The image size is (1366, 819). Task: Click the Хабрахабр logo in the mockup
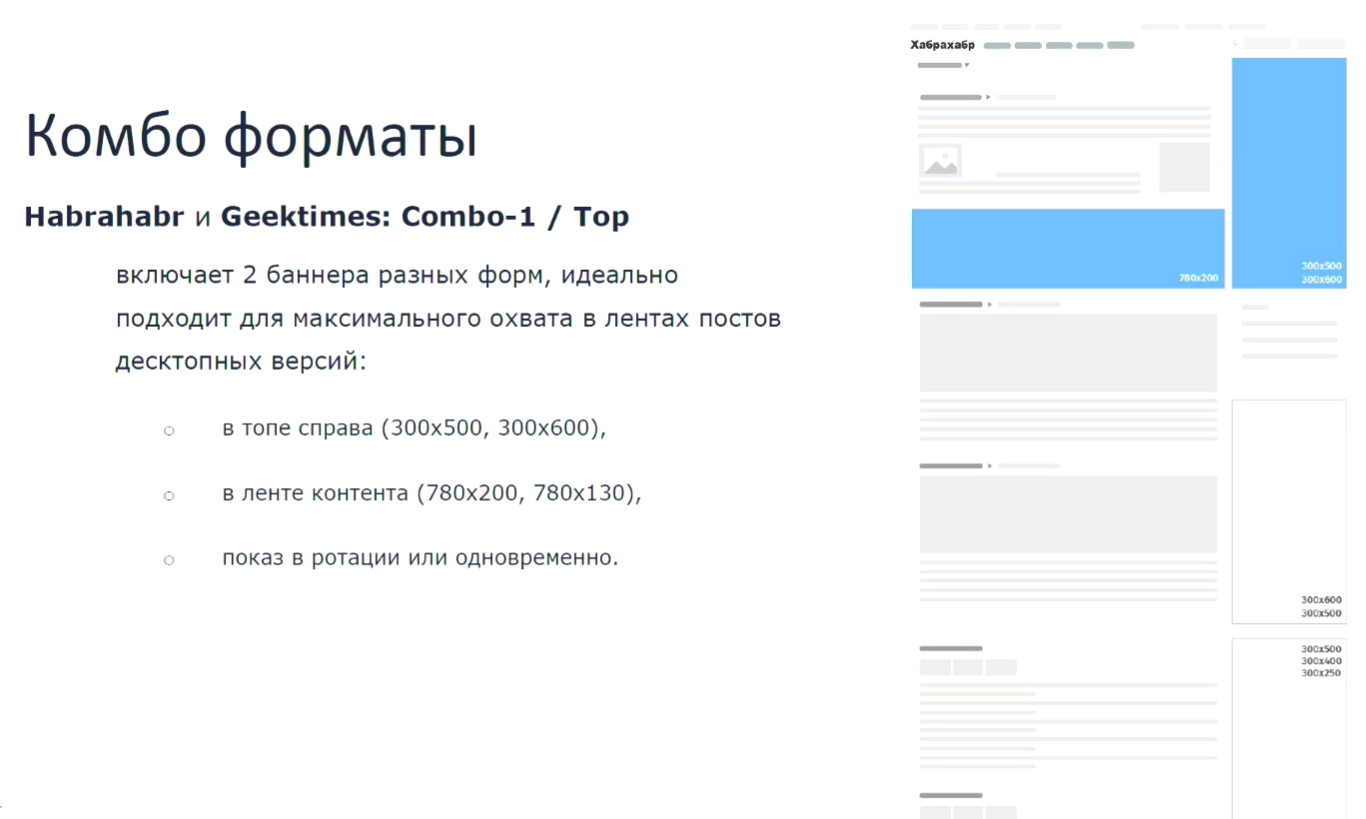942,45
